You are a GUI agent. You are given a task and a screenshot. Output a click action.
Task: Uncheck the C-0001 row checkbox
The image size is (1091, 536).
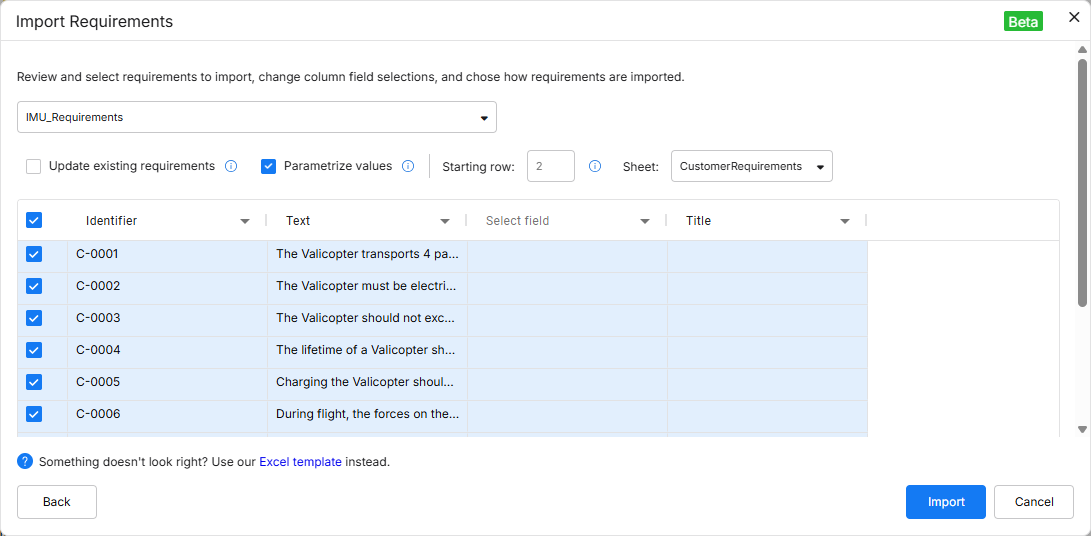[x=34, y=254]
